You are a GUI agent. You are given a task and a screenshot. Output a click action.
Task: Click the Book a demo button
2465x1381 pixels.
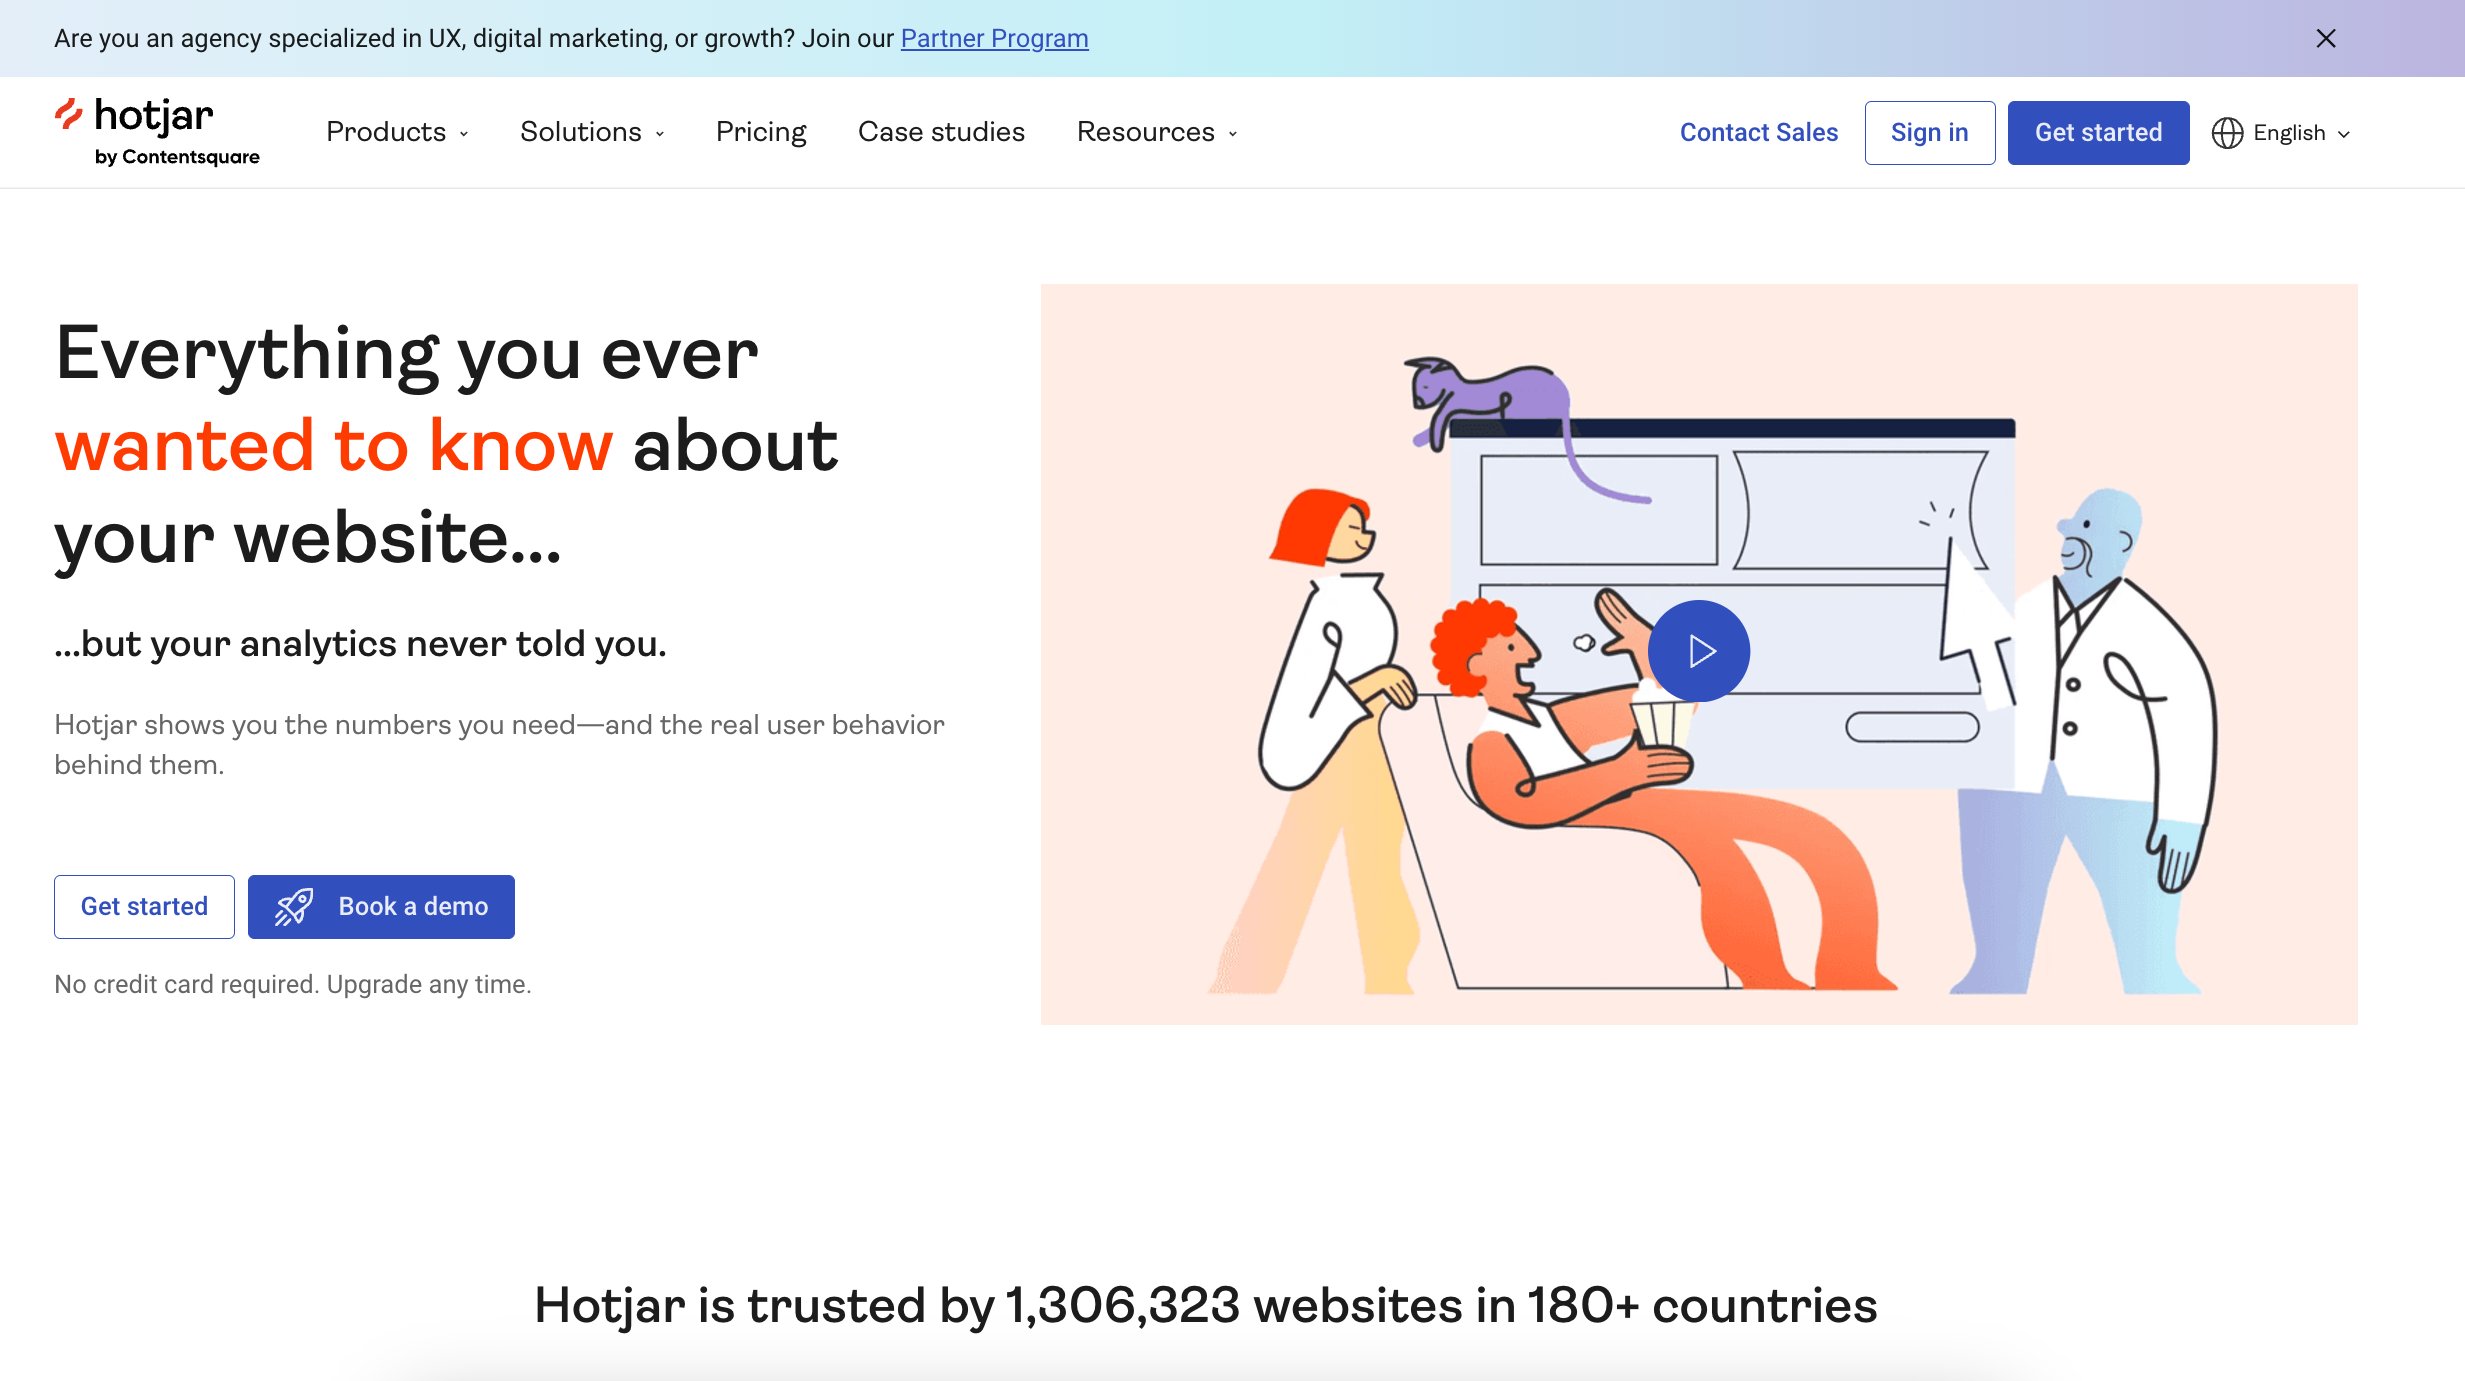tap(381, 906)
